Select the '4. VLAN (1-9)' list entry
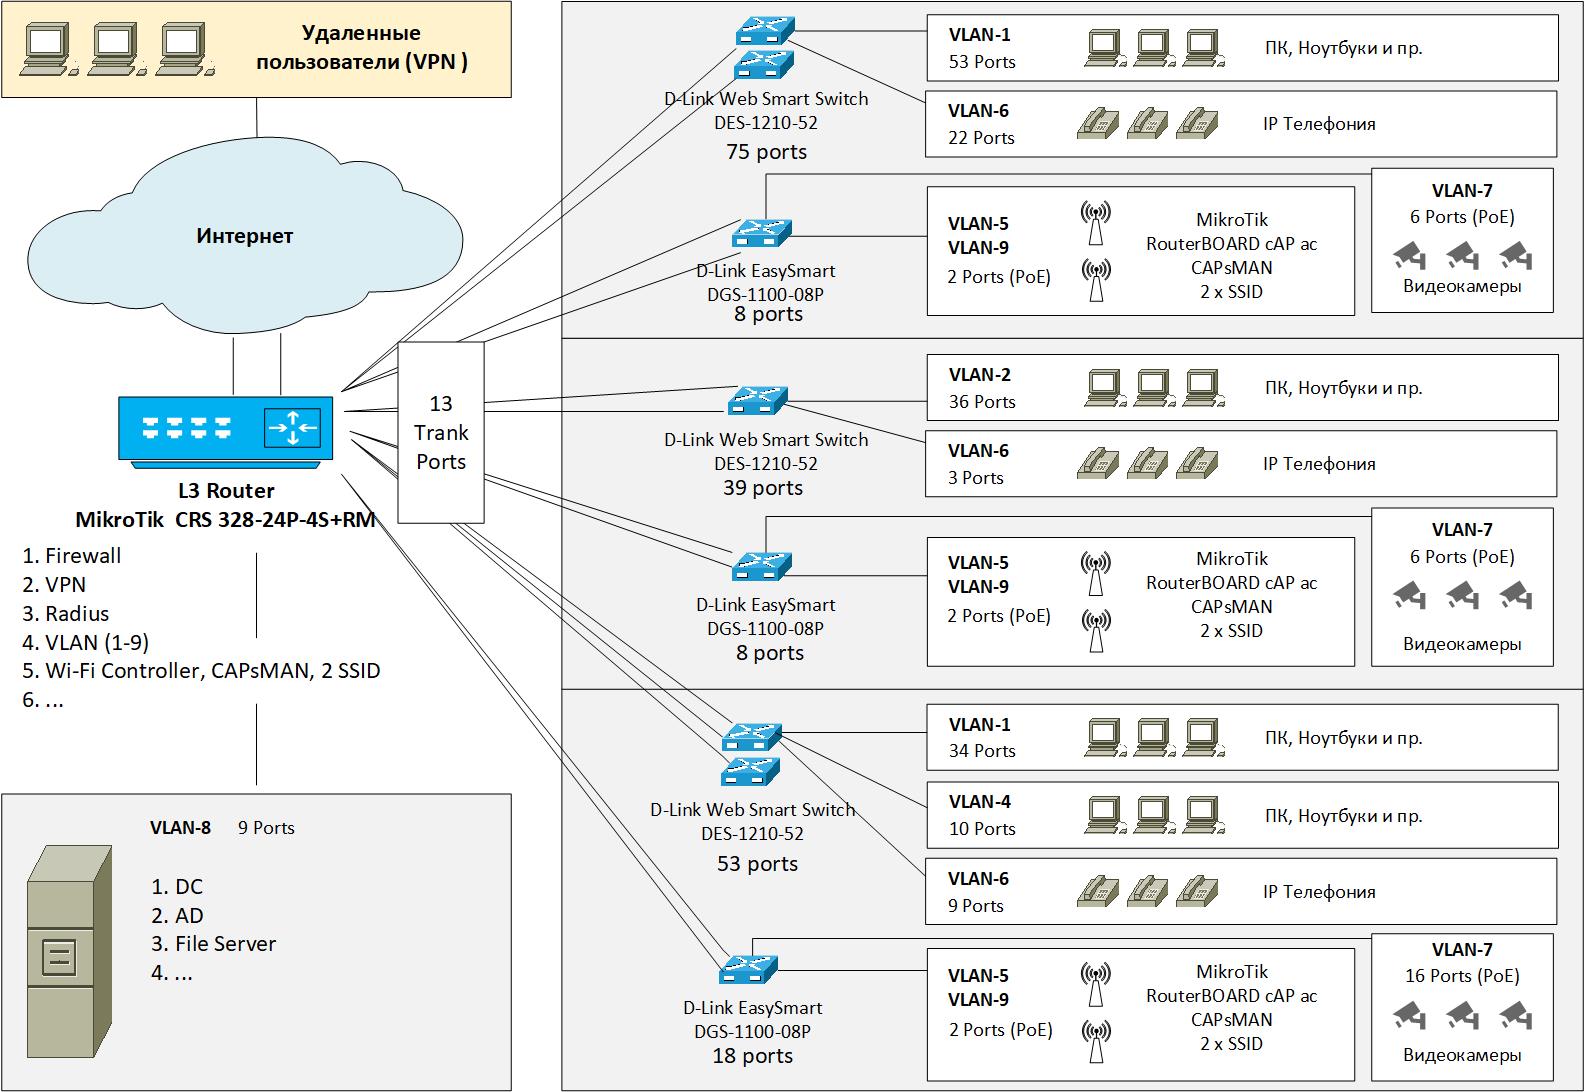Viewport: 1585px width, 1092px height. point(86,642)
